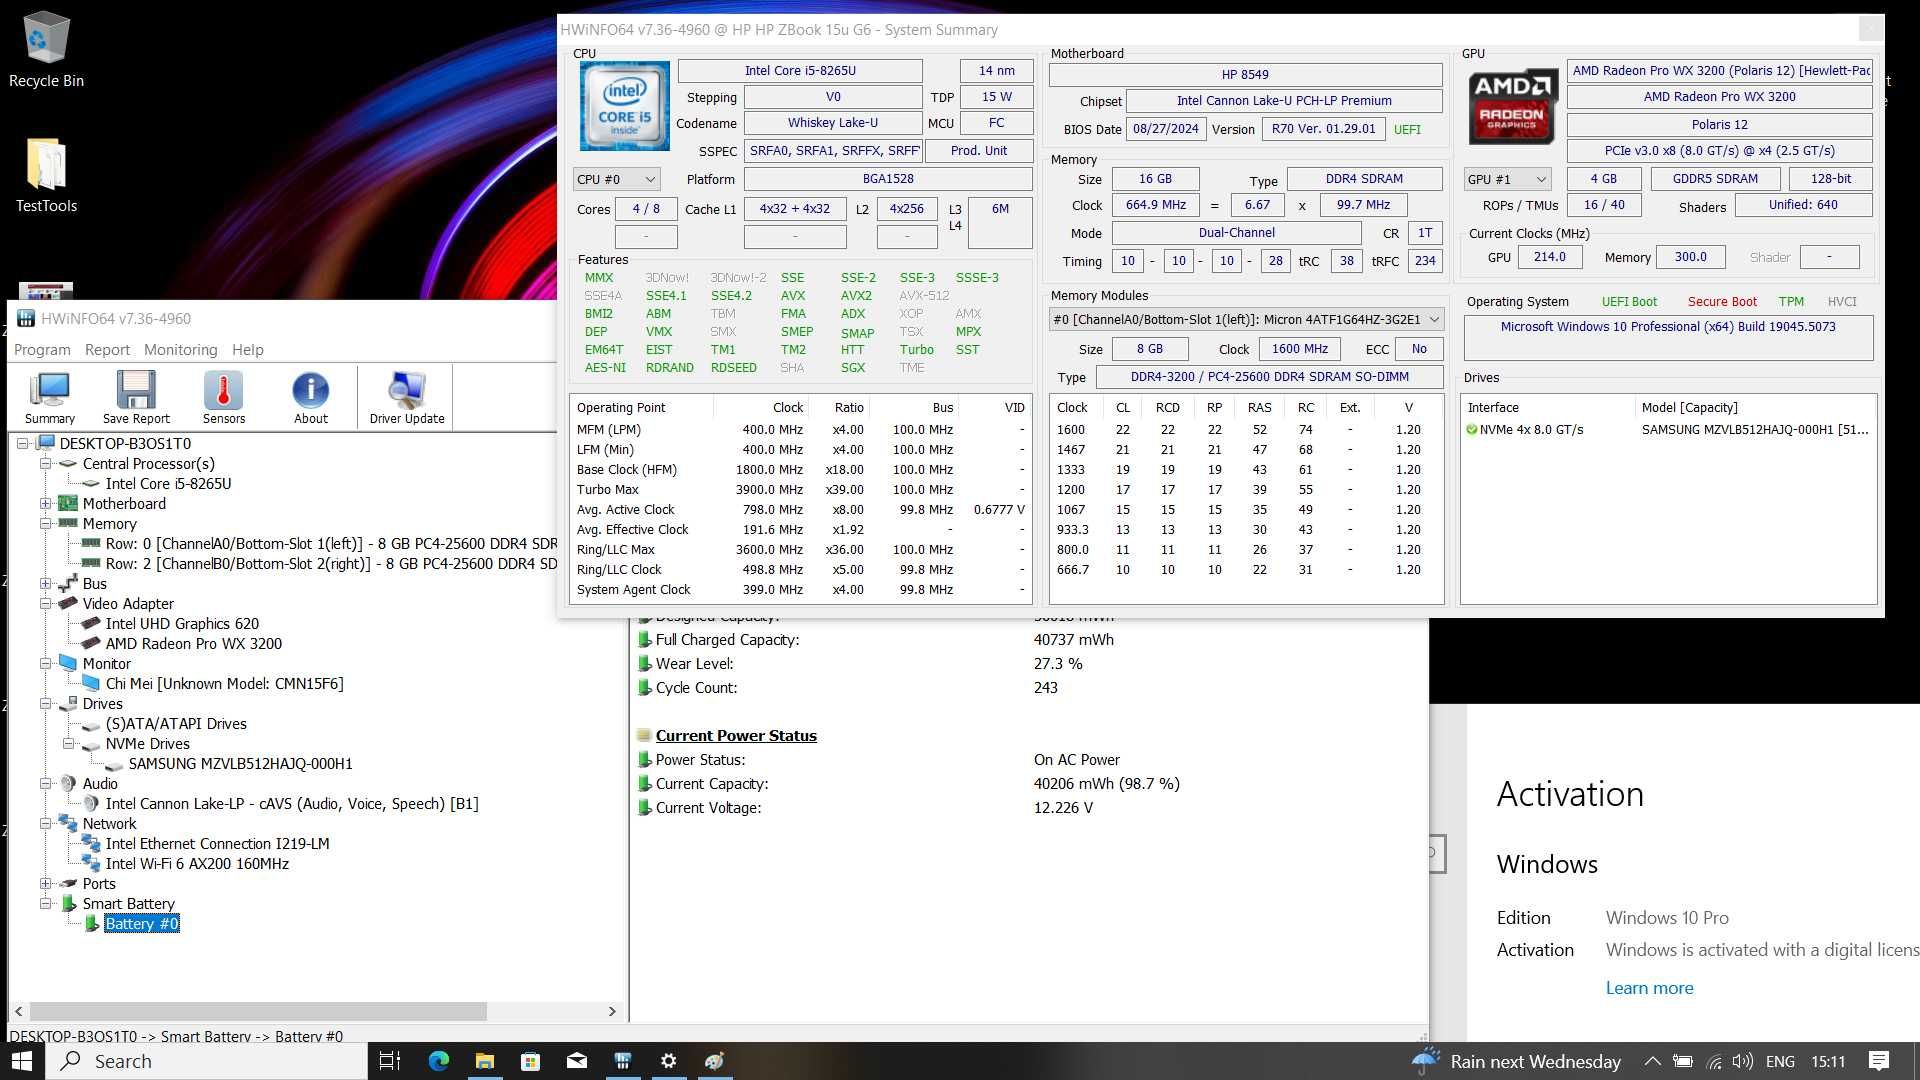Select the Battery #0 tree item
The width and height of the screenshot is (1920, 1080).
141,923
